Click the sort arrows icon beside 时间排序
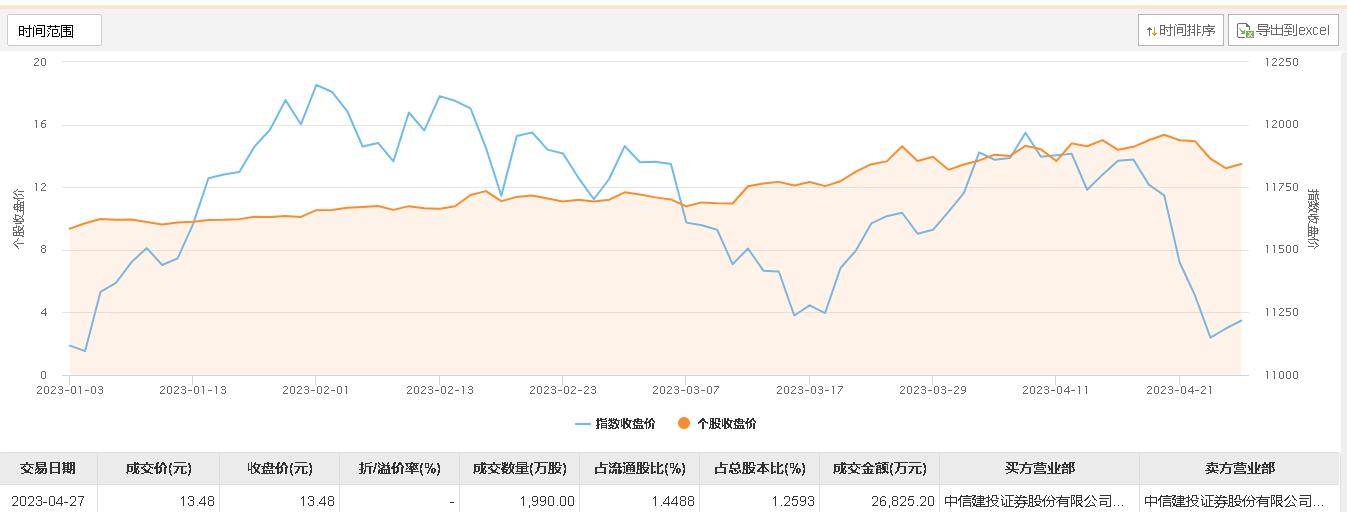Viewport: 1347px width, 512px height. click(x=1151, y=31)
